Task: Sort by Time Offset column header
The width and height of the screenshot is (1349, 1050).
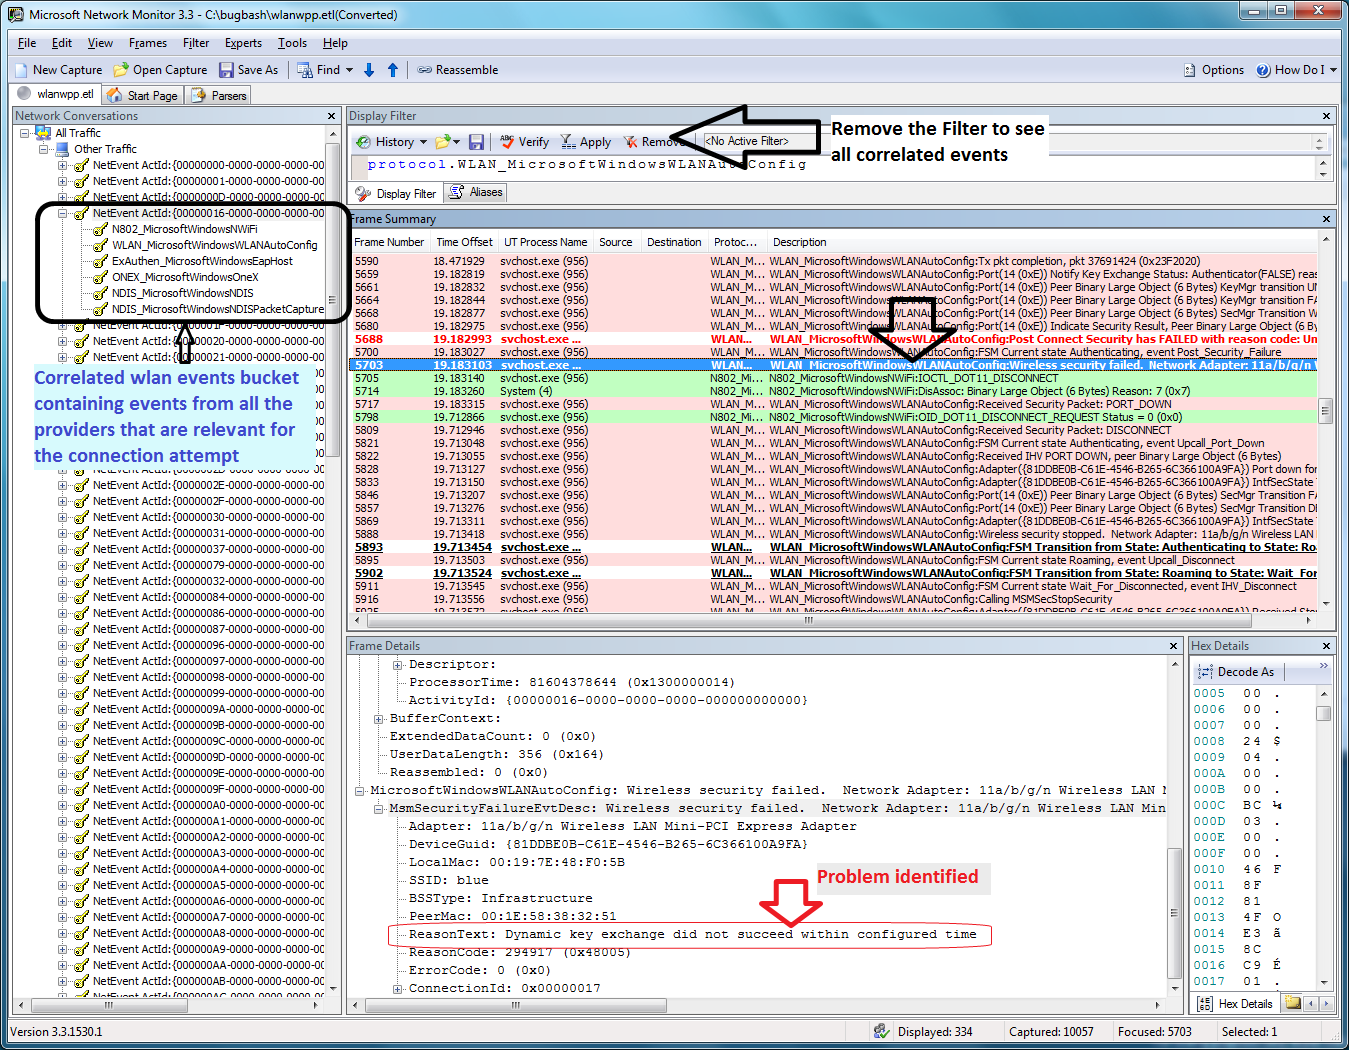Action: tap(464, 242)
